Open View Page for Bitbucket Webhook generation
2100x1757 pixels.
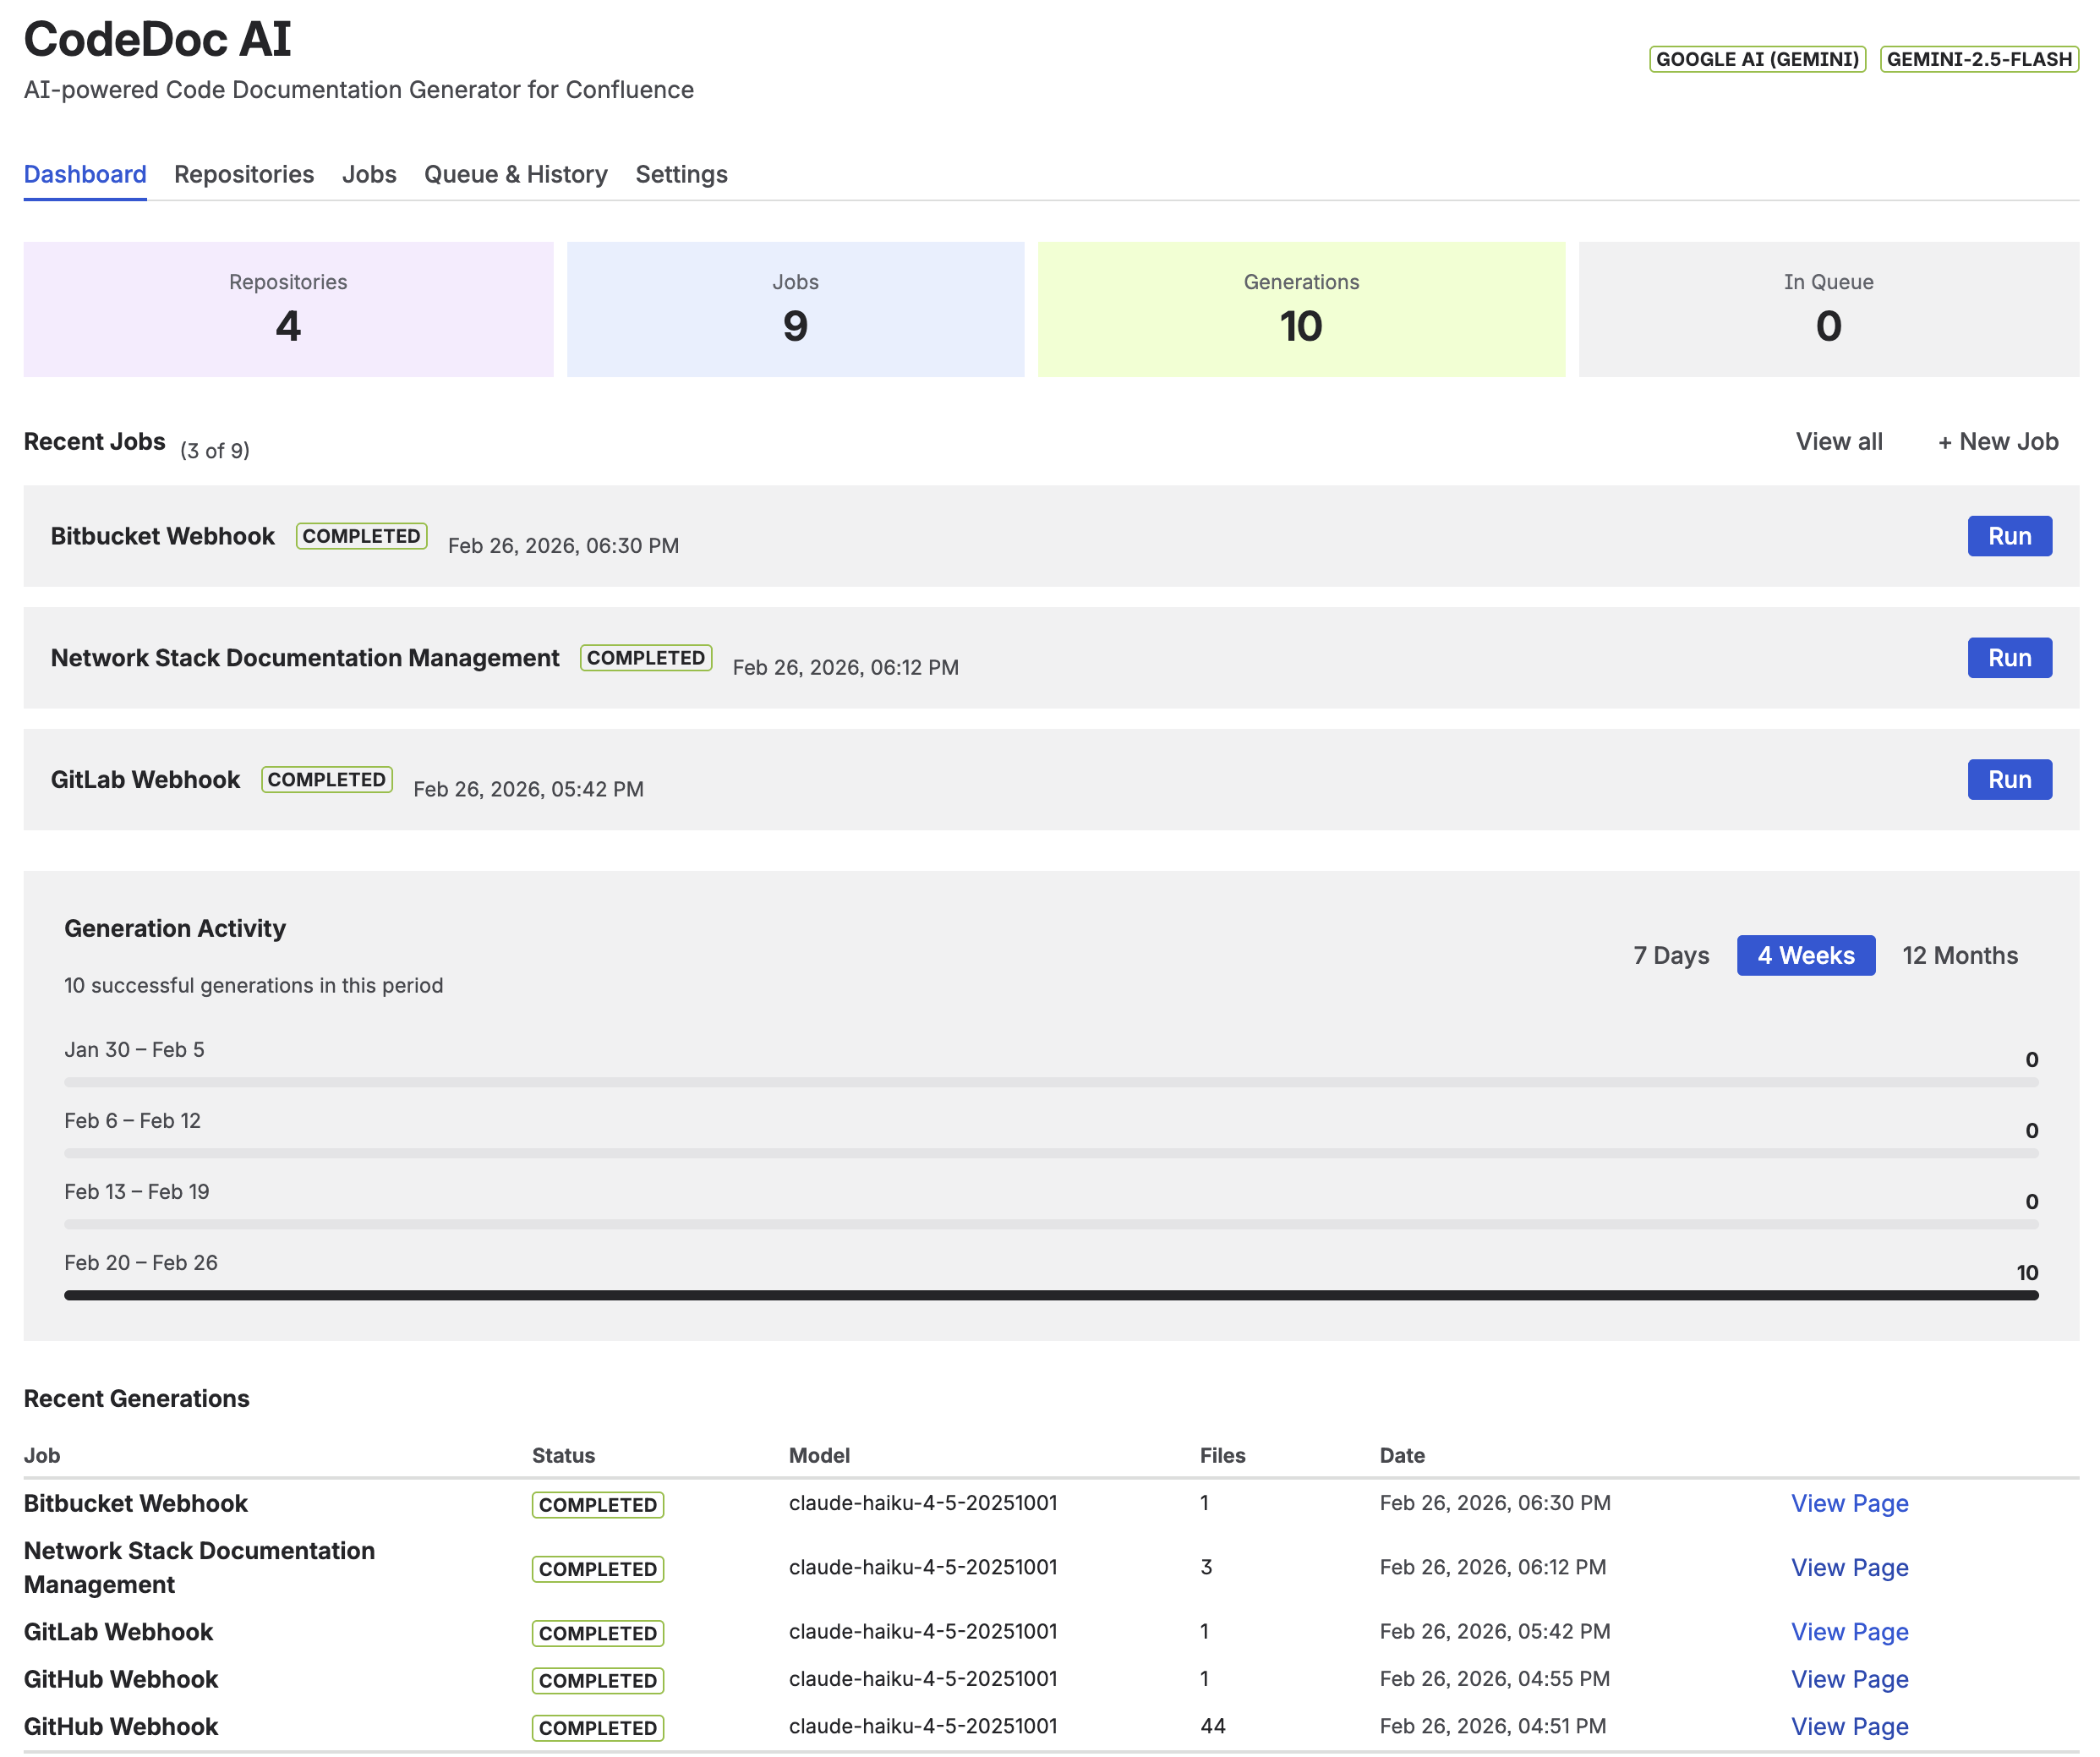pyautogui.click(x=1849, y=1503)
